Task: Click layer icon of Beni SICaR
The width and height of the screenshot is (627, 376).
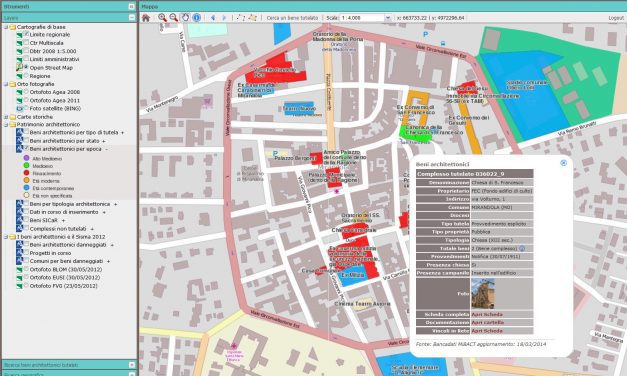Action: pyautogui.click(x=19, y=220)
